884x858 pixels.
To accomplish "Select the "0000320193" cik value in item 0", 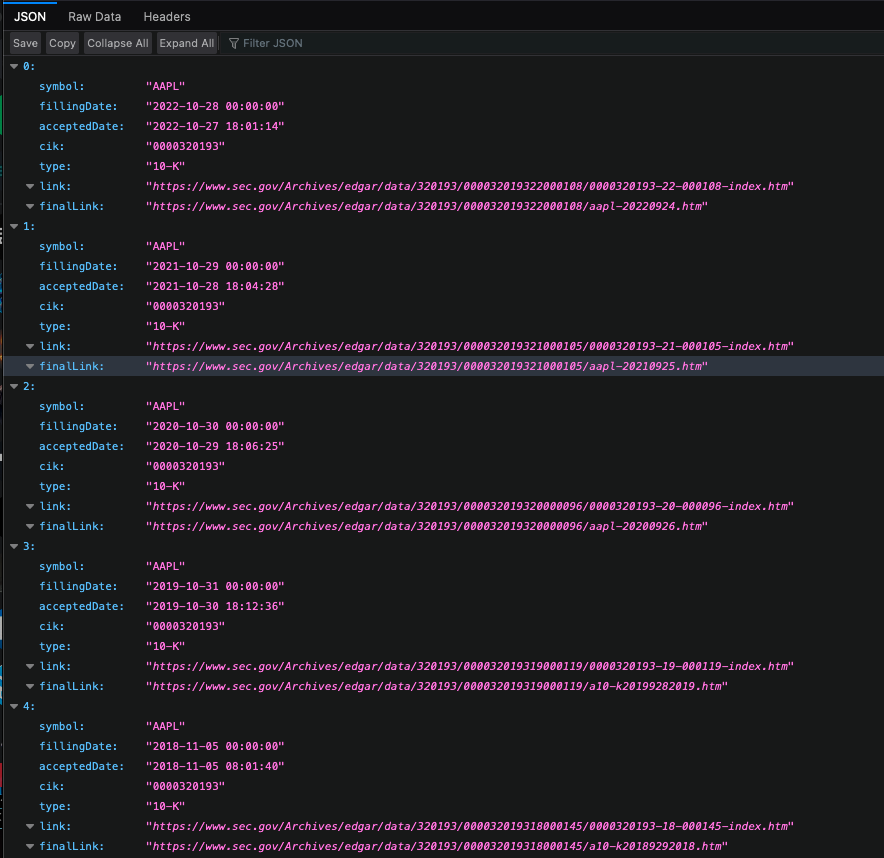I will [185, 147].
